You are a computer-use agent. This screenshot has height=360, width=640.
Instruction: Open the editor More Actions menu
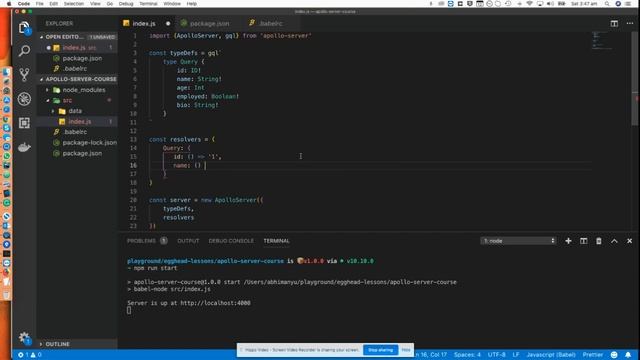pos(629,24)
